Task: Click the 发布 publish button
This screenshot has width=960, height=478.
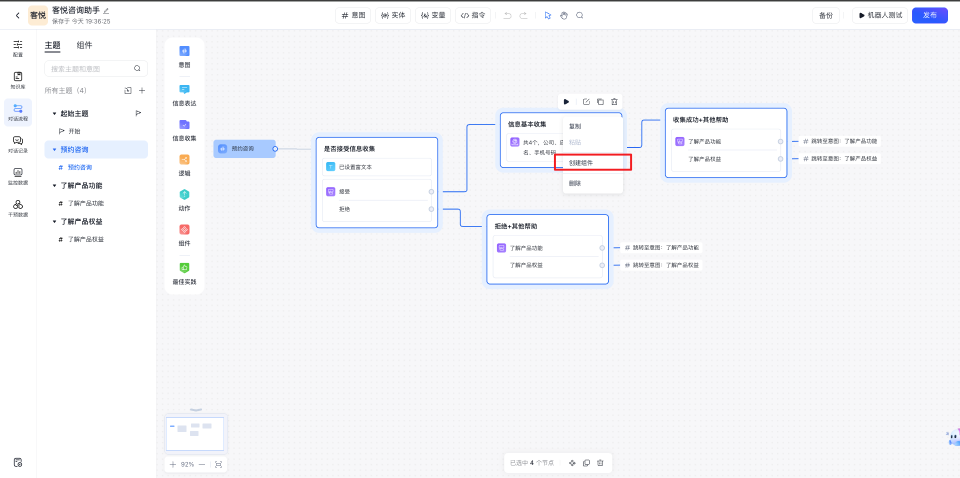Action: click(929, 15)
